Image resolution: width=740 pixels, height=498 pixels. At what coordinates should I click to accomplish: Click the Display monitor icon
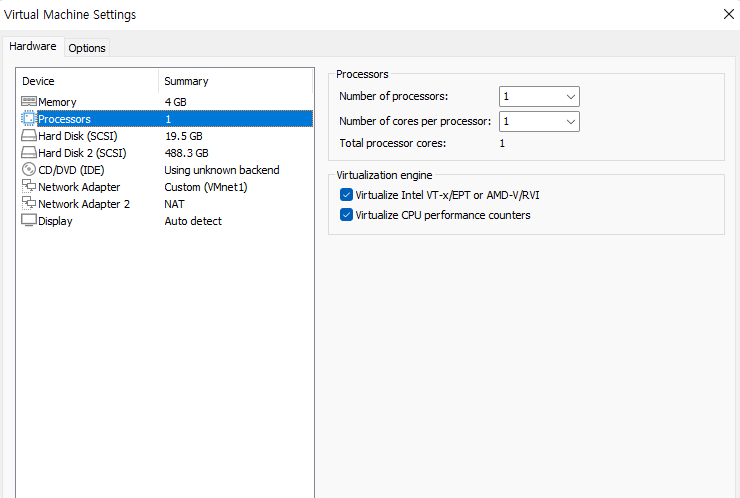tap(29, 220)
